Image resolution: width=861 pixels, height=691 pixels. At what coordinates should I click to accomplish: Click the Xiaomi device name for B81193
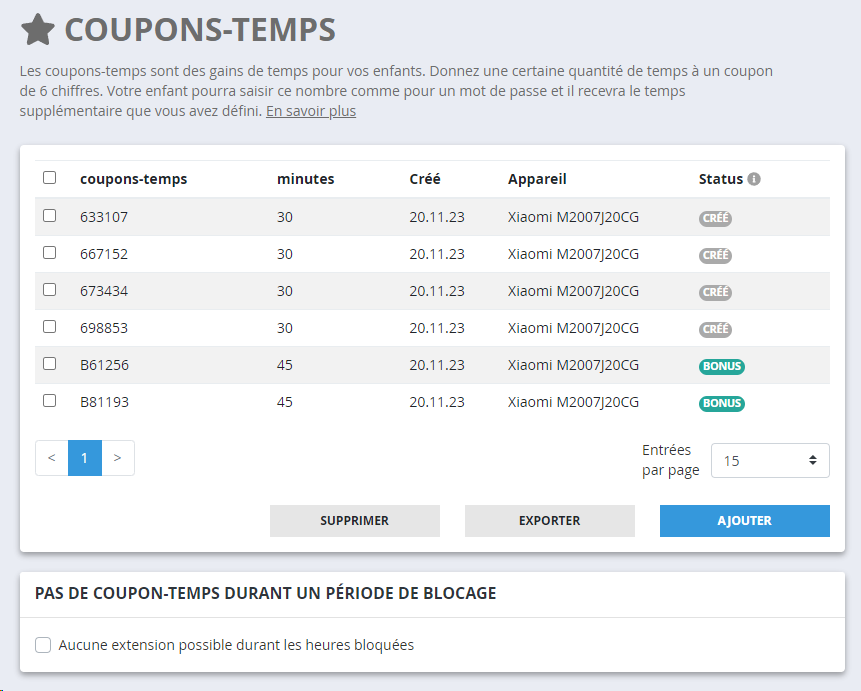(x=573, y=402)
